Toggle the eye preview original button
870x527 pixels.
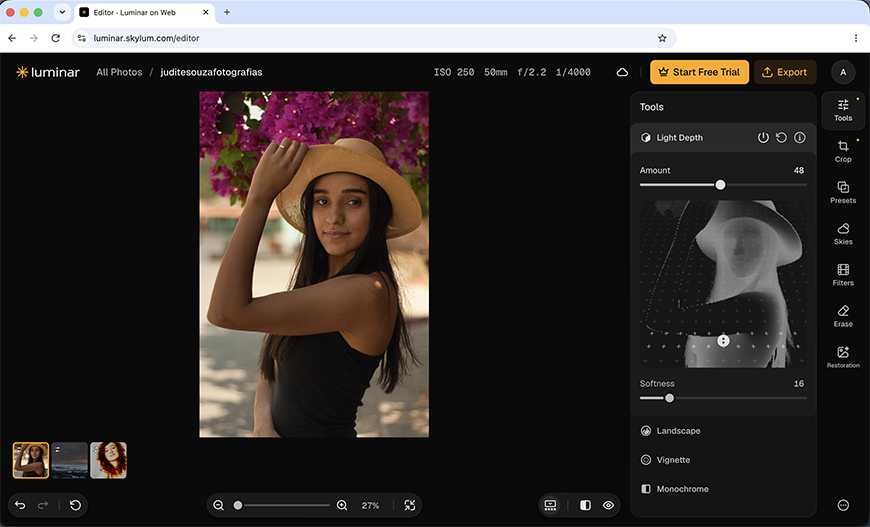tap(608, 505)
